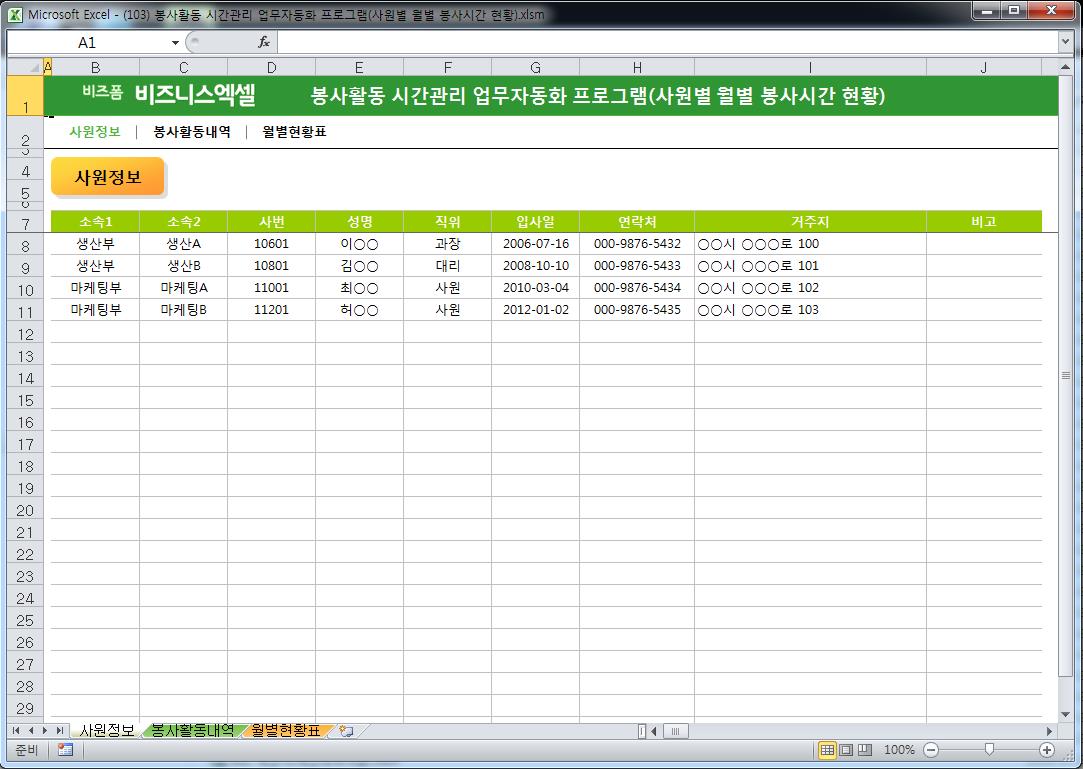Expand the formula bar
The width and height of the screenshot is (1083, 769).
click(x=1065, y=42)
